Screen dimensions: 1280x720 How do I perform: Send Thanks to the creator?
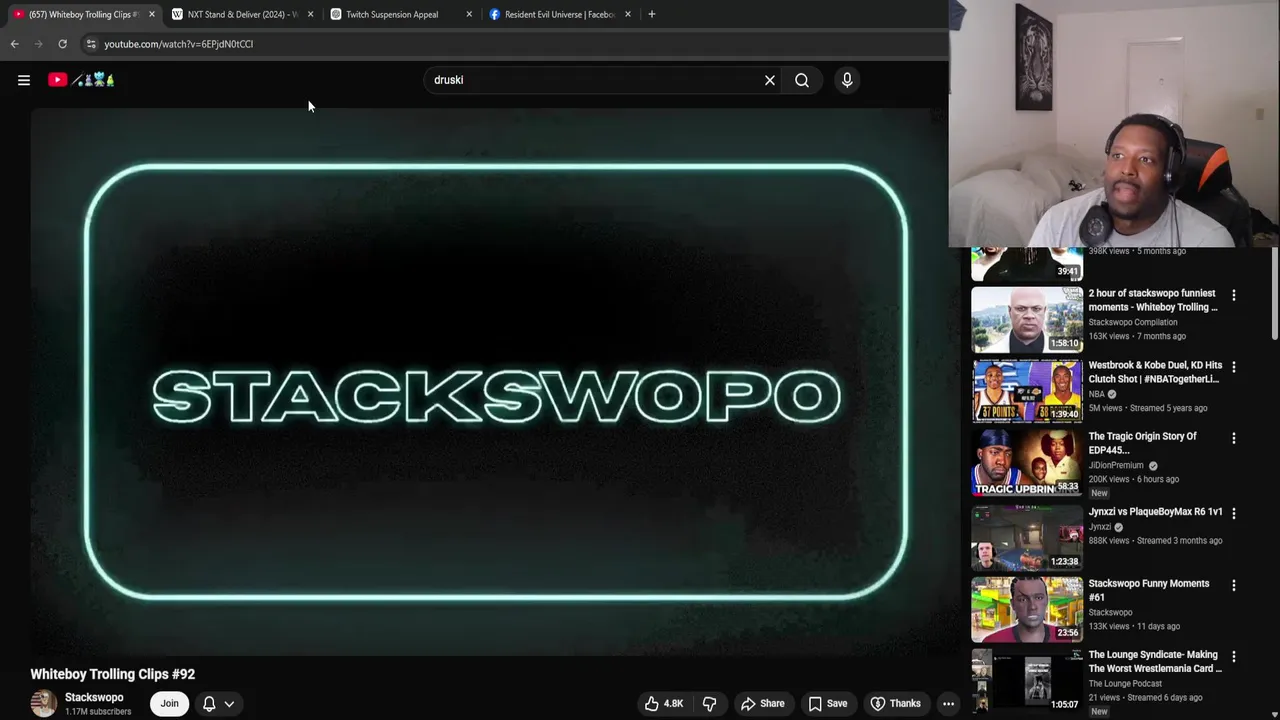(895, 704)
